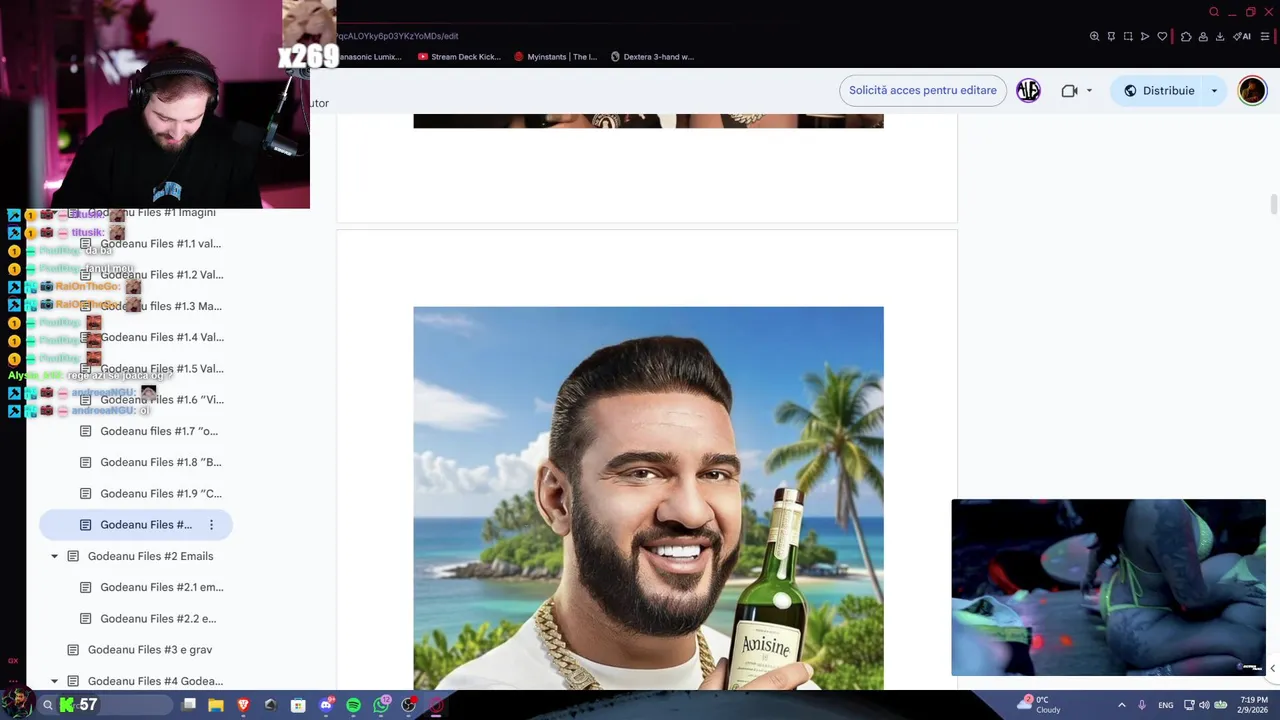Collapse the Godeanu Files #4 section
Viewport: 1280px width, 720px height.
54,681
